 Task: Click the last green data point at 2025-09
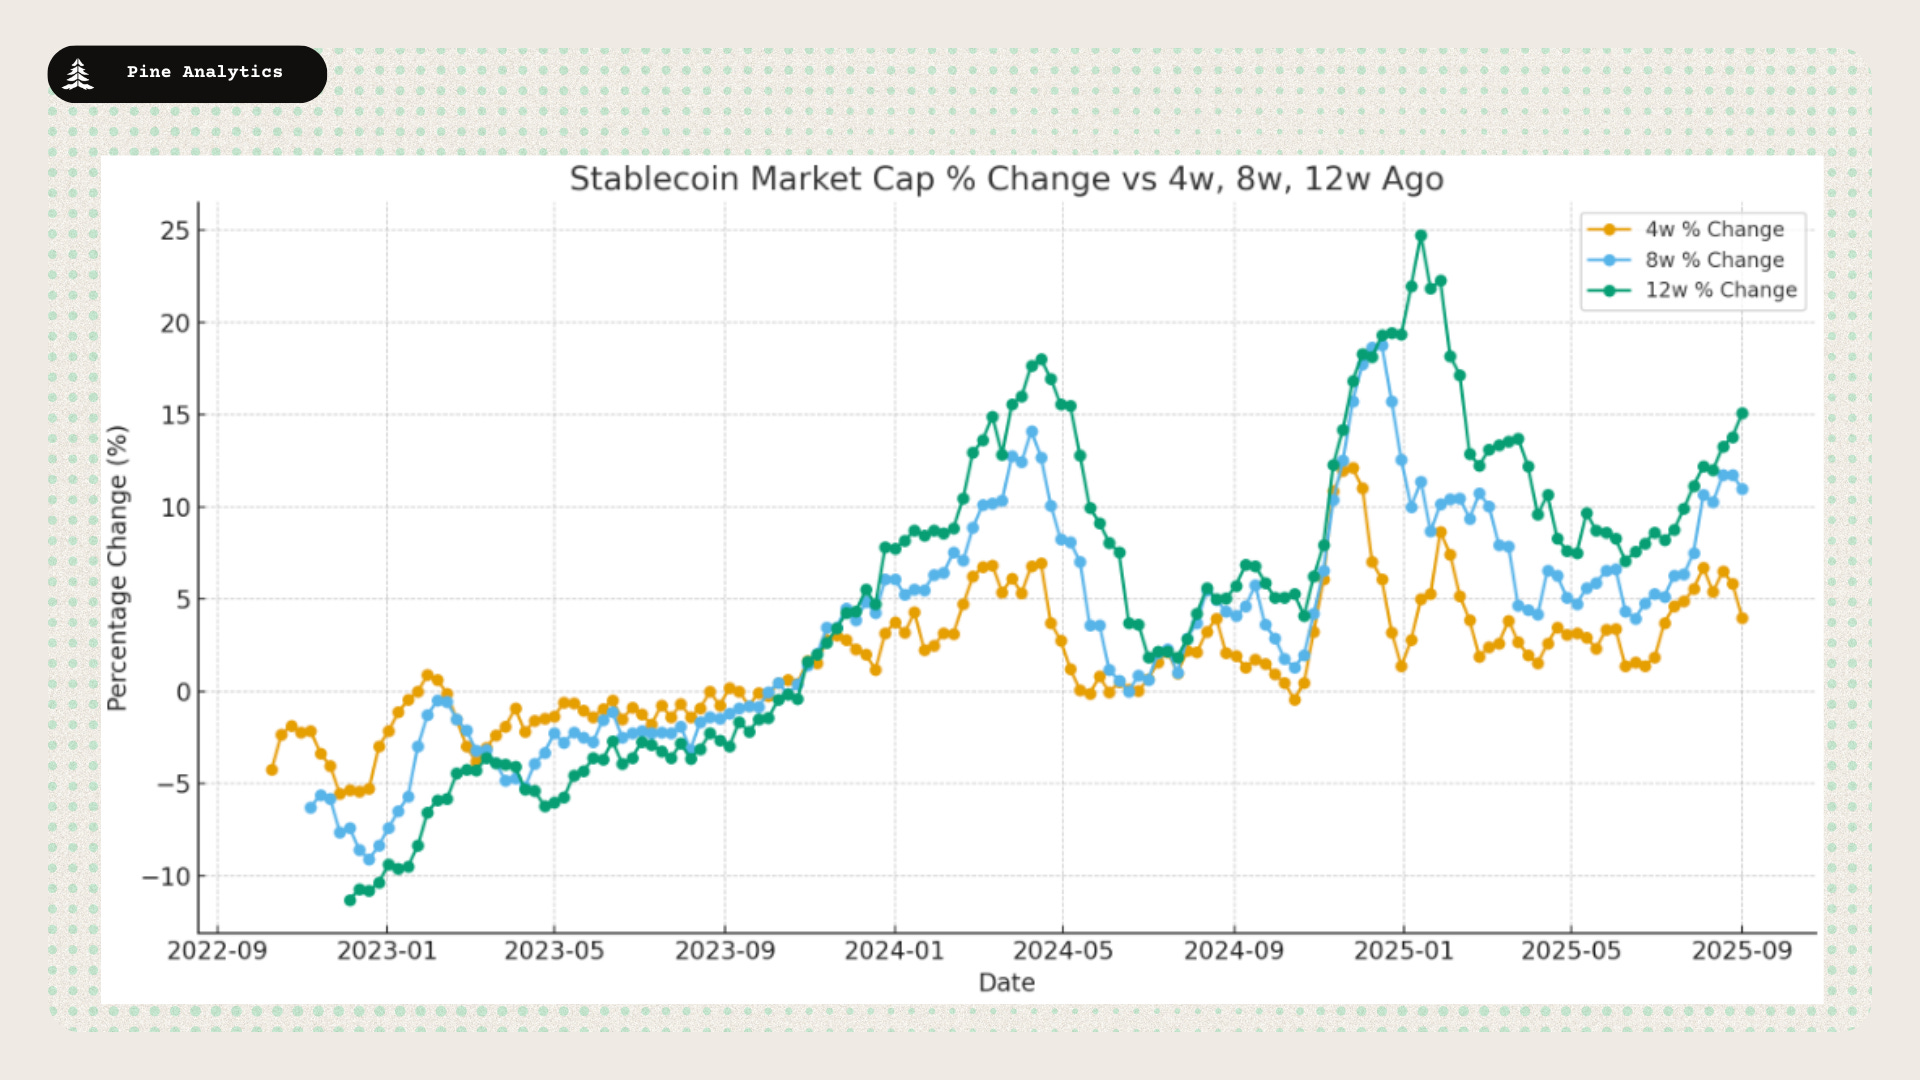1742,413
